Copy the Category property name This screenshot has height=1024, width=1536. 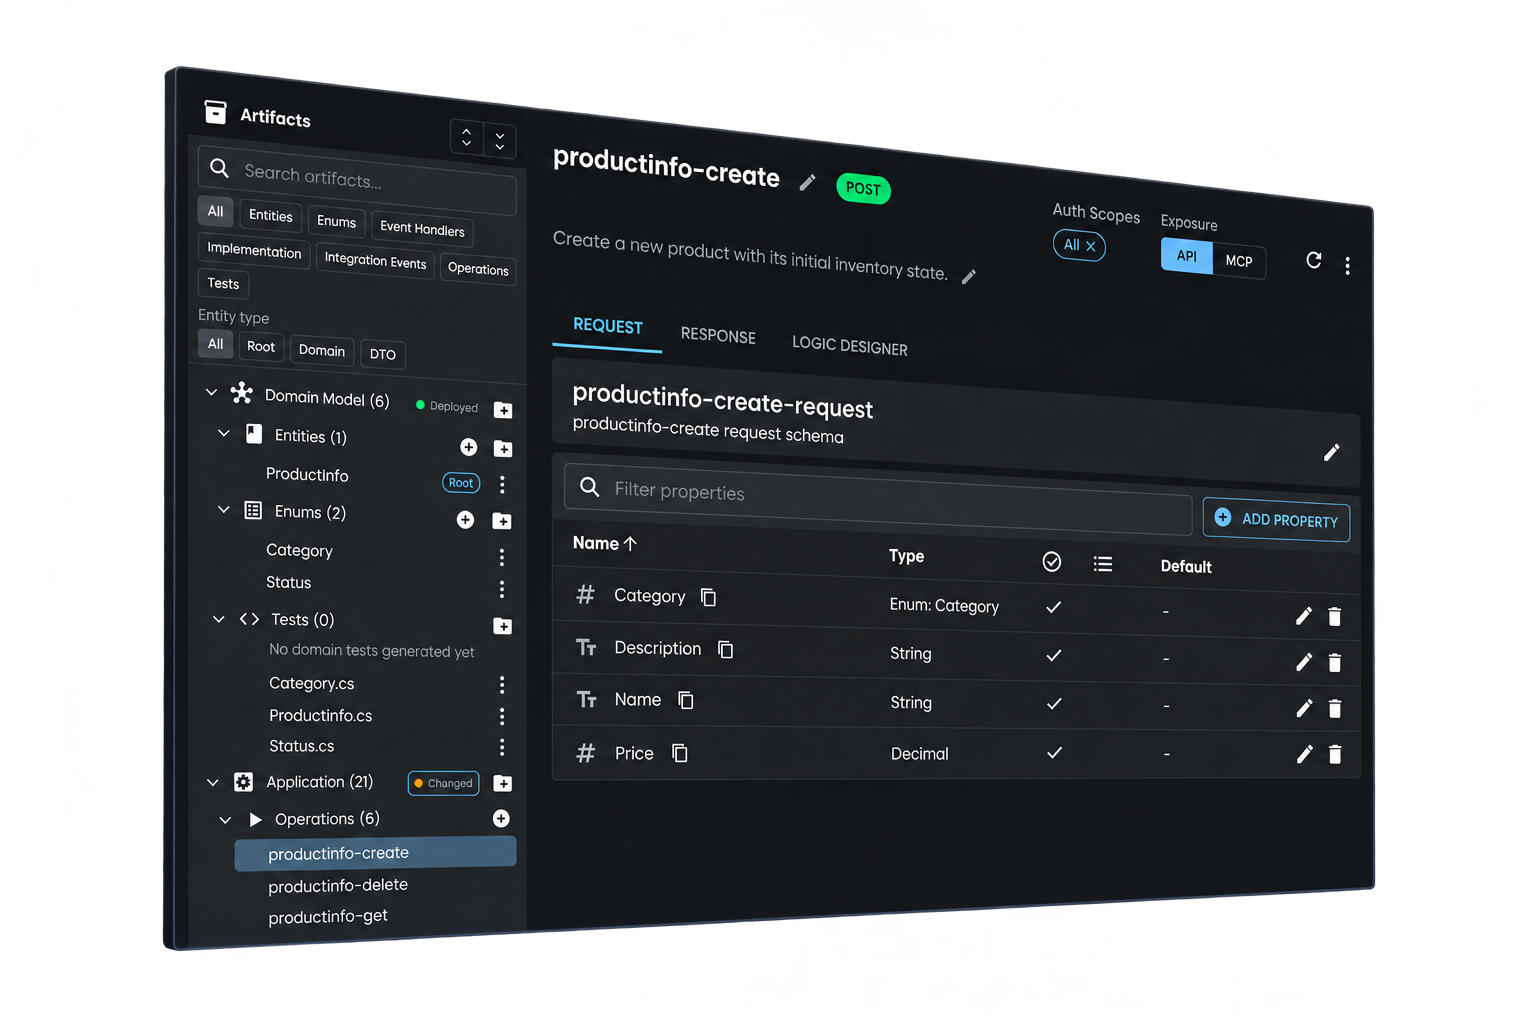click(x=708, y=597)
